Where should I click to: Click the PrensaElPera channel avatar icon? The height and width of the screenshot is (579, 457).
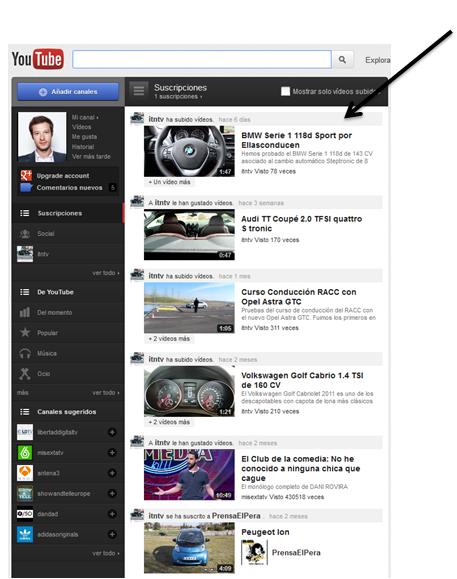tap(254, 552)
